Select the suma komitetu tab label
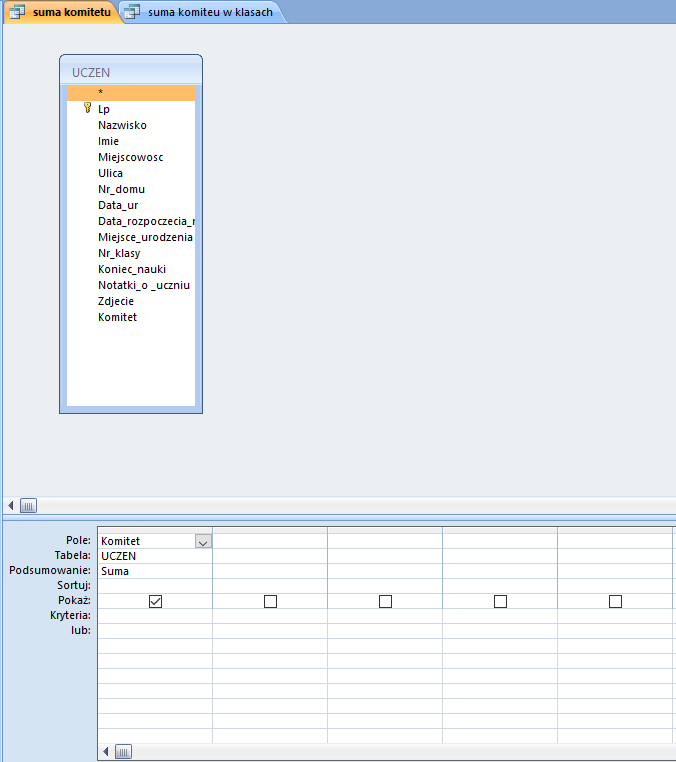Image resolution: width=676 pixels, height=762 pixels. (71, 12)
